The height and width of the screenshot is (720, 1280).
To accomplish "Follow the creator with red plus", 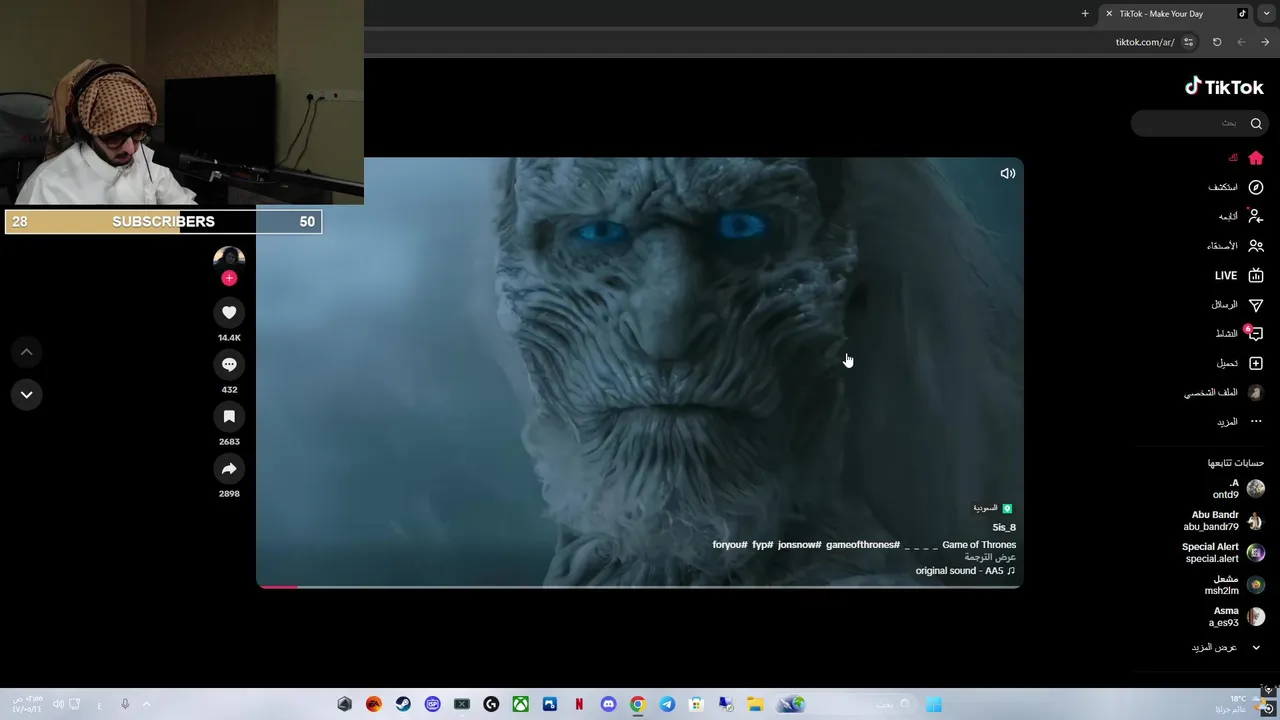I will [229, 278].
